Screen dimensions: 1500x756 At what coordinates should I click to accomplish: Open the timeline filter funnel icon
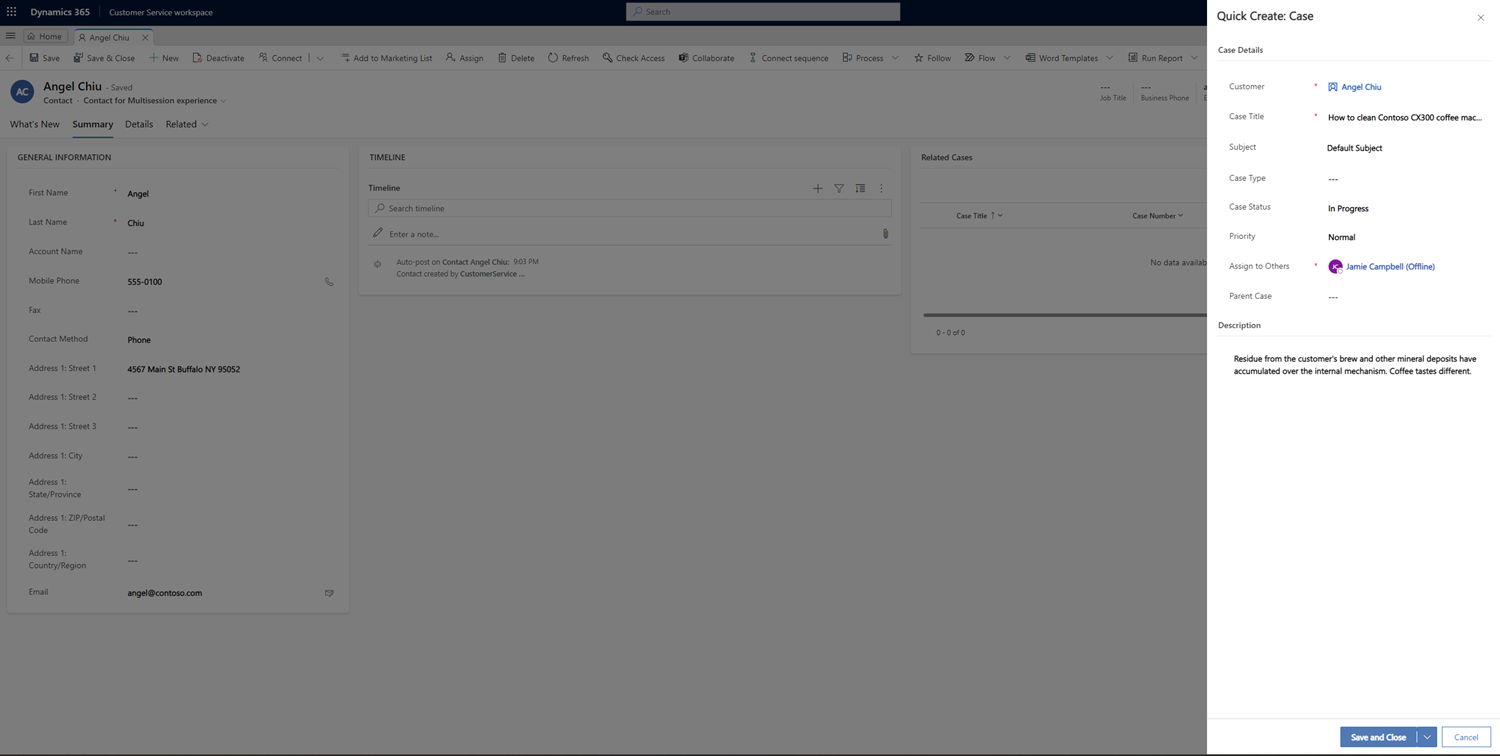pyautogui.click(x=839, y=188)
